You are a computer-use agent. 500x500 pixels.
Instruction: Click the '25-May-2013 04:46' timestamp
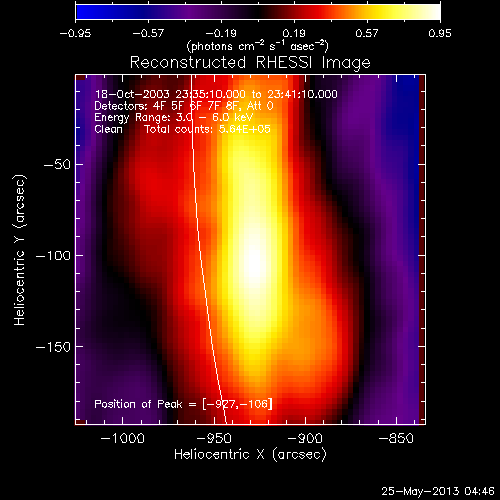coord(438,491)
